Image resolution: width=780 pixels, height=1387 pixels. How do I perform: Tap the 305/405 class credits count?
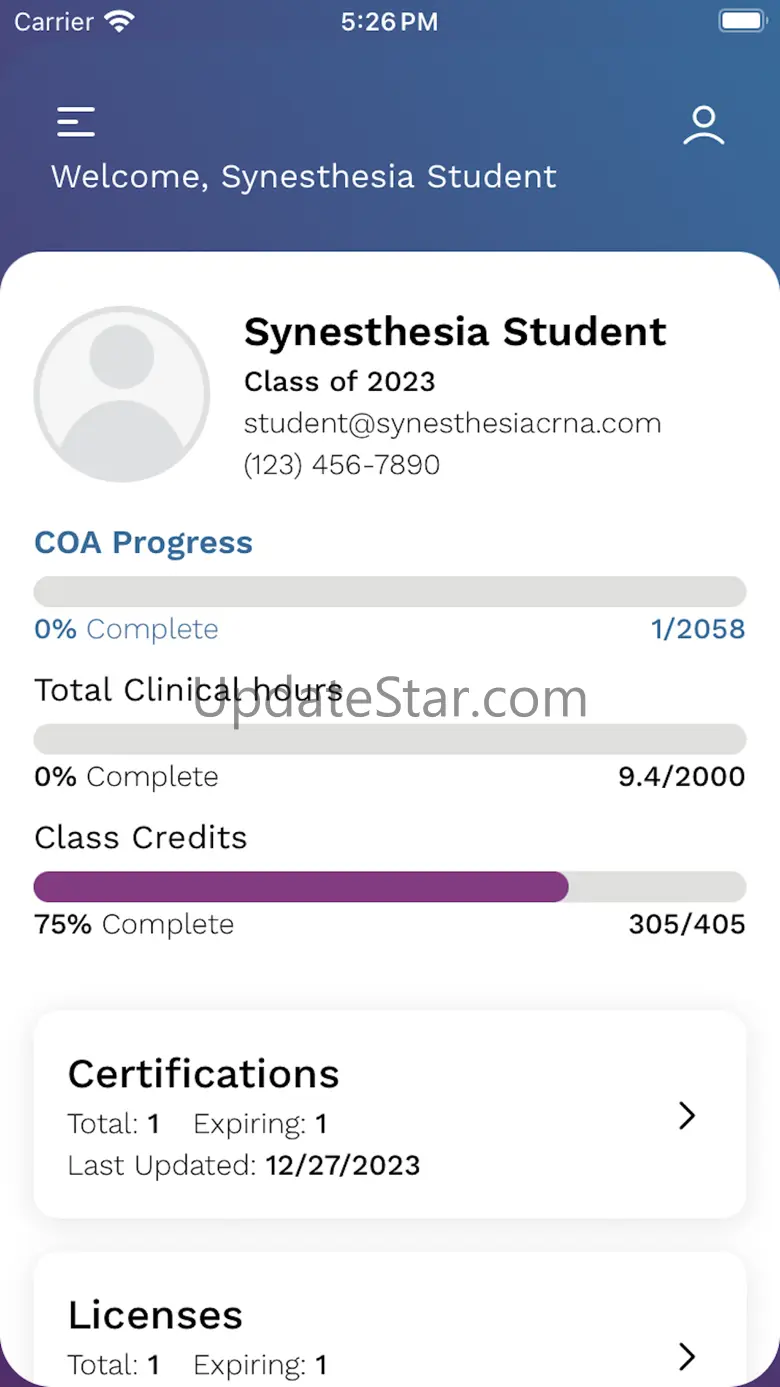(687, 924)
